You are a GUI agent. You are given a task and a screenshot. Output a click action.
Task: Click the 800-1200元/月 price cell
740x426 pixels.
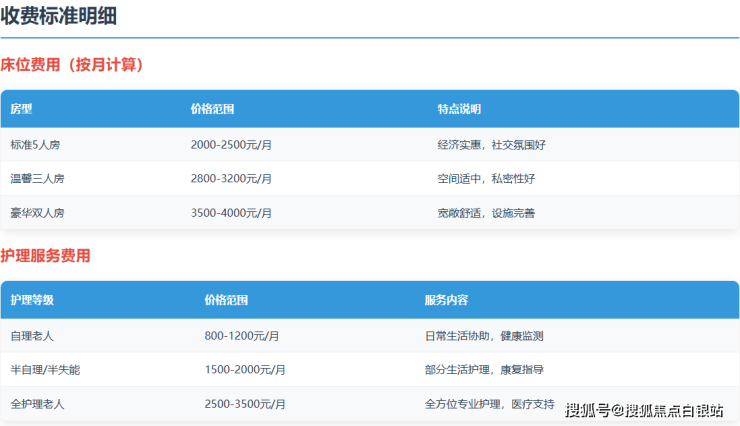tap(241, 336)
